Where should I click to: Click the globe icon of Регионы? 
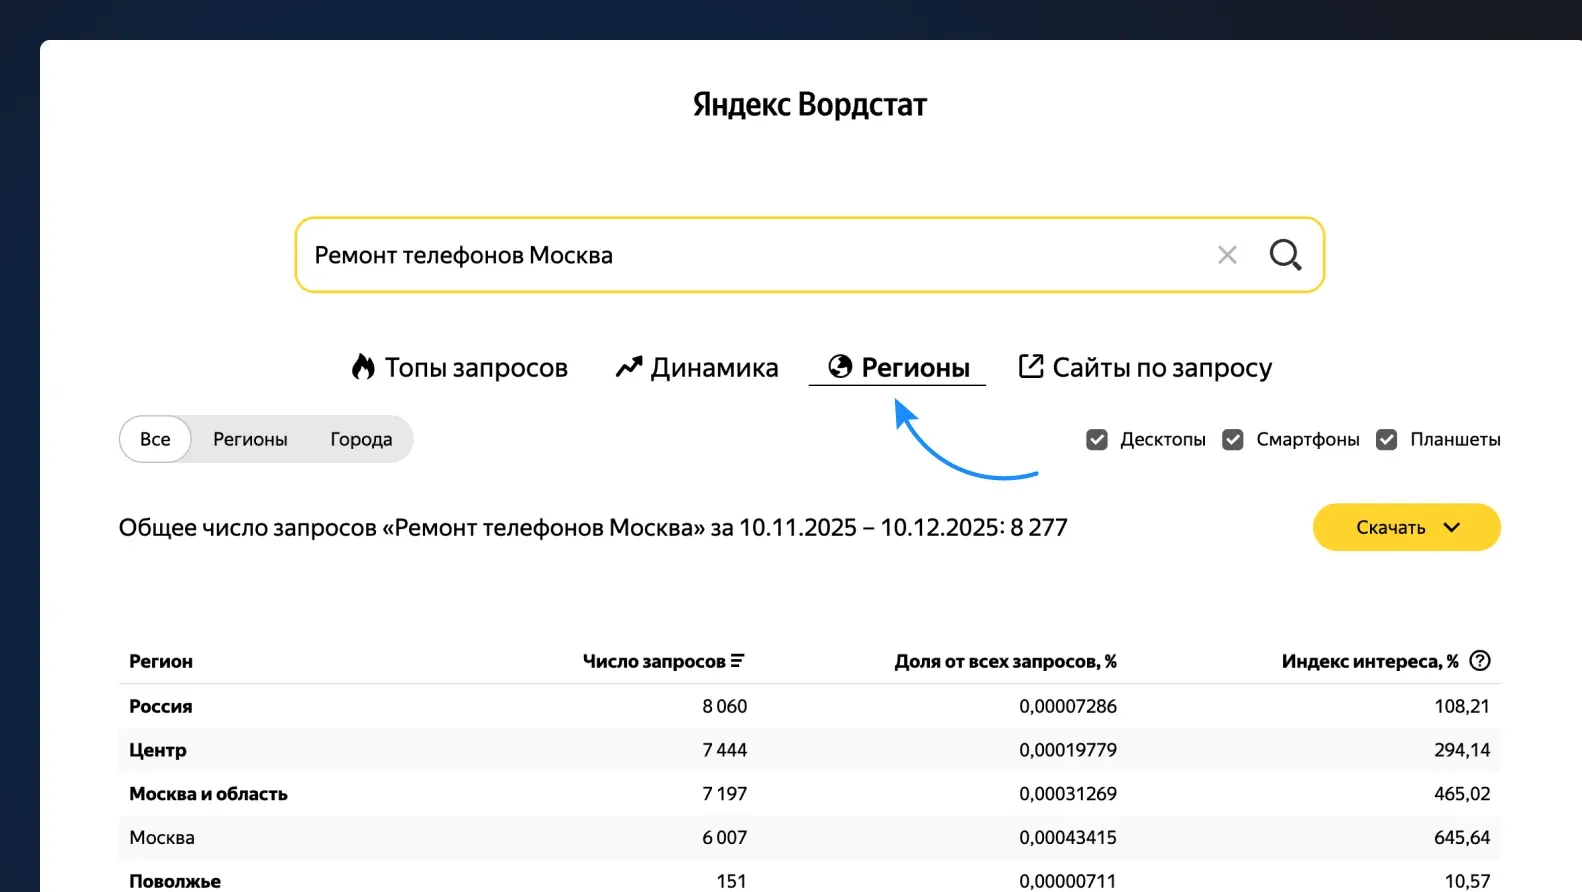tap(840, 367)
